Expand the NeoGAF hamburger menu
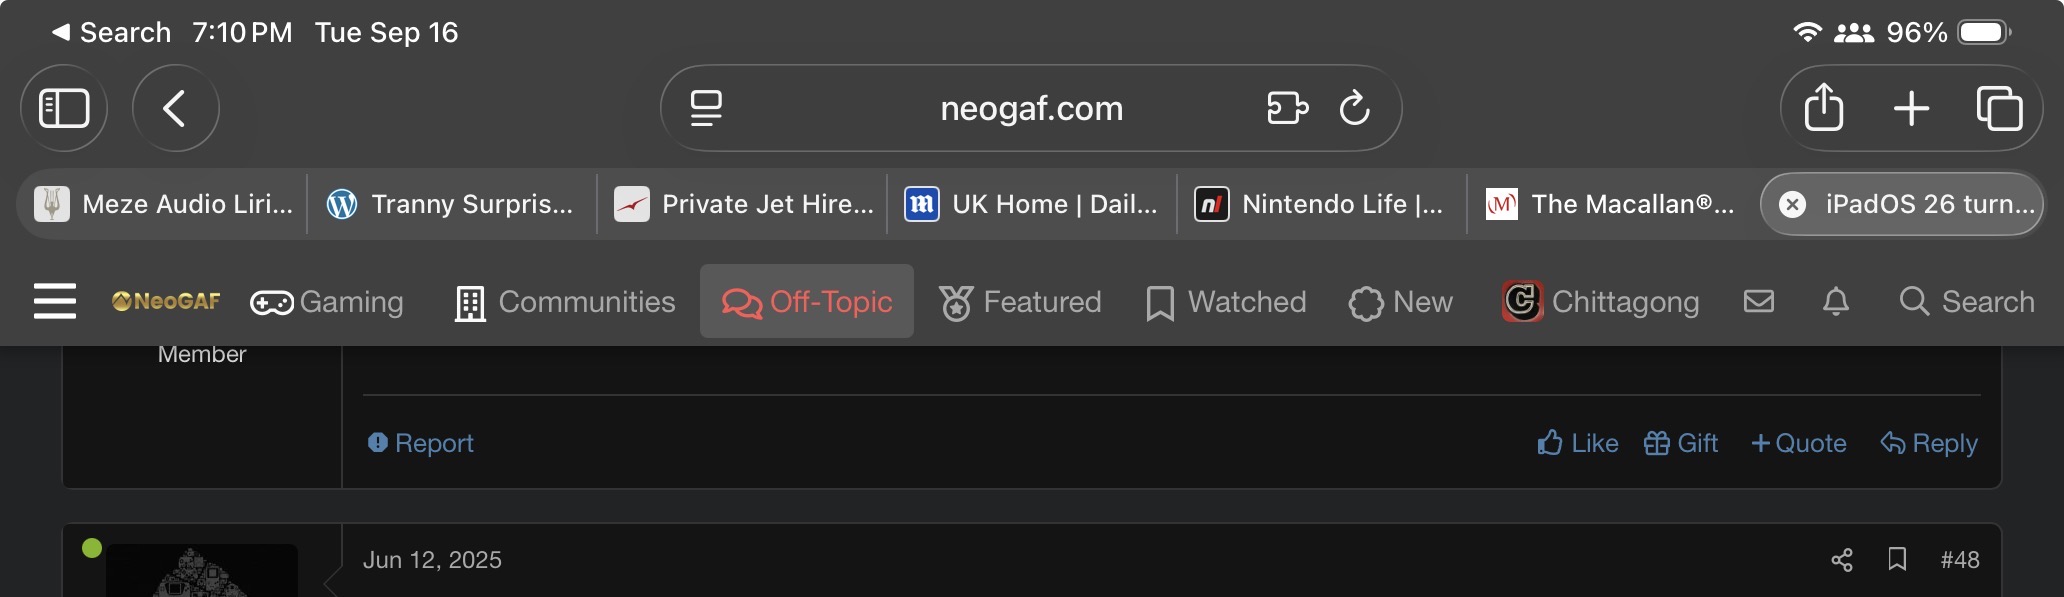 click(55, 301)
